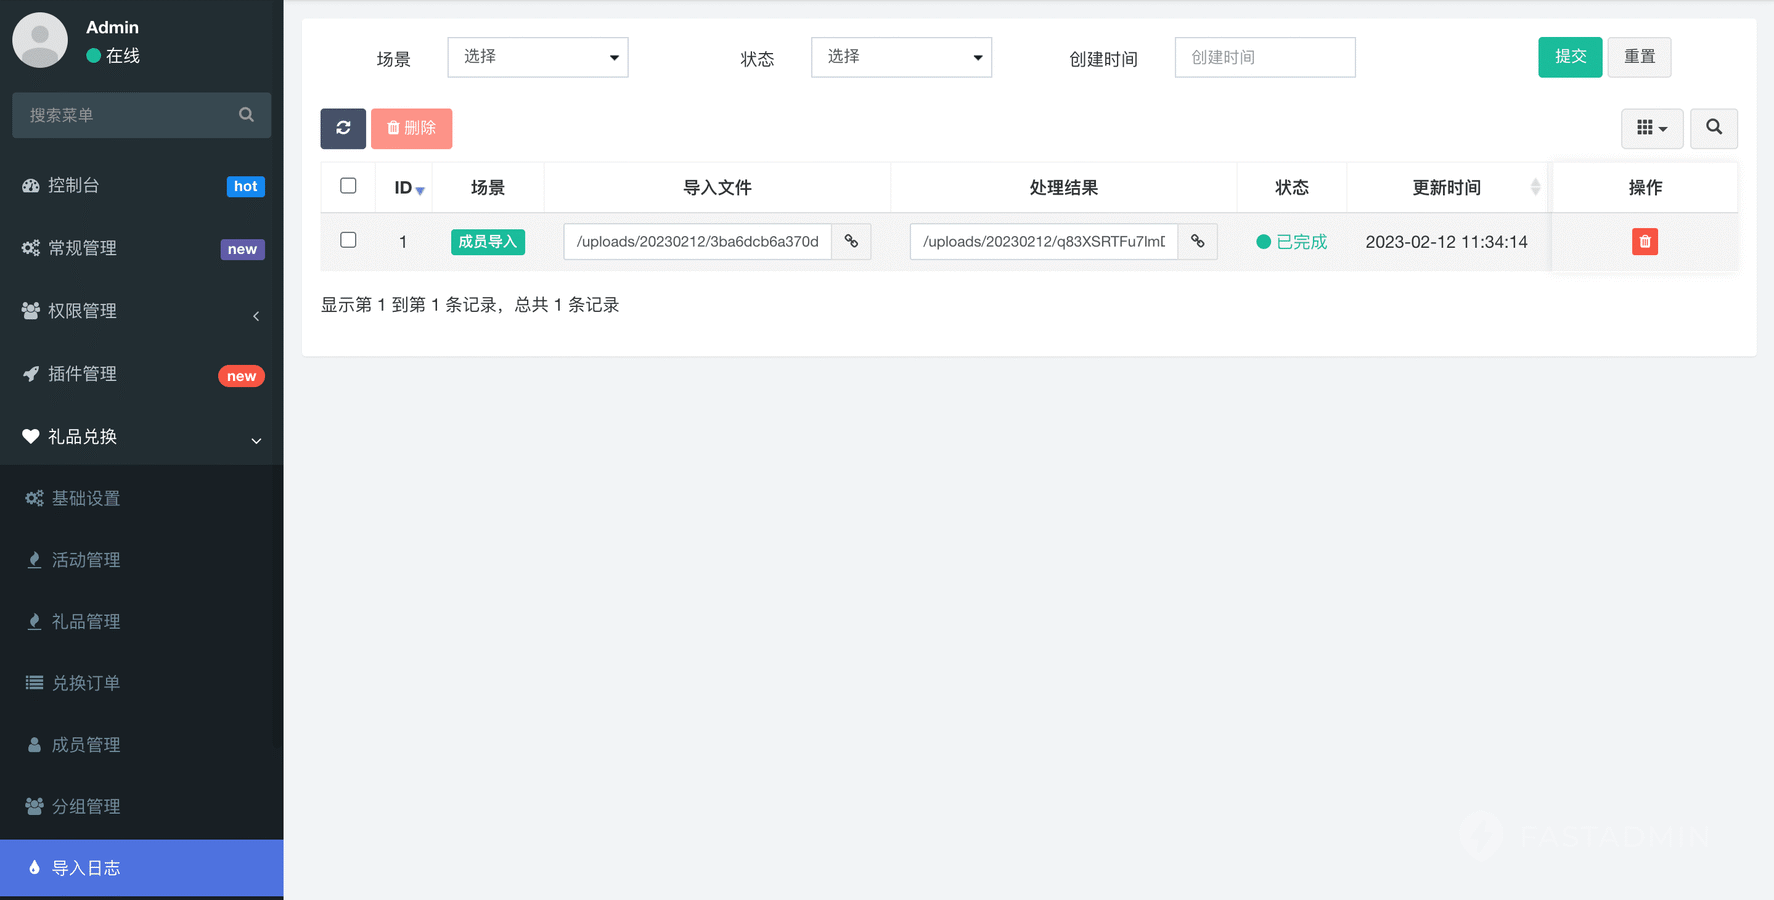Open the 状态 select dropdown
1774x900 pixels.
(x=901, y=57)
